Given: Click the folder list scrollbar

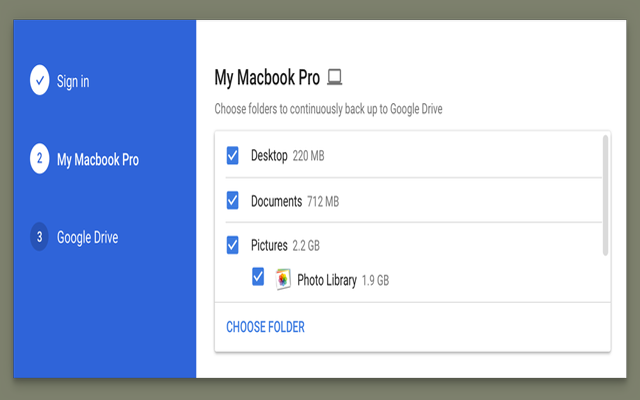Looking at the screenshot, I should pos(604,195).
